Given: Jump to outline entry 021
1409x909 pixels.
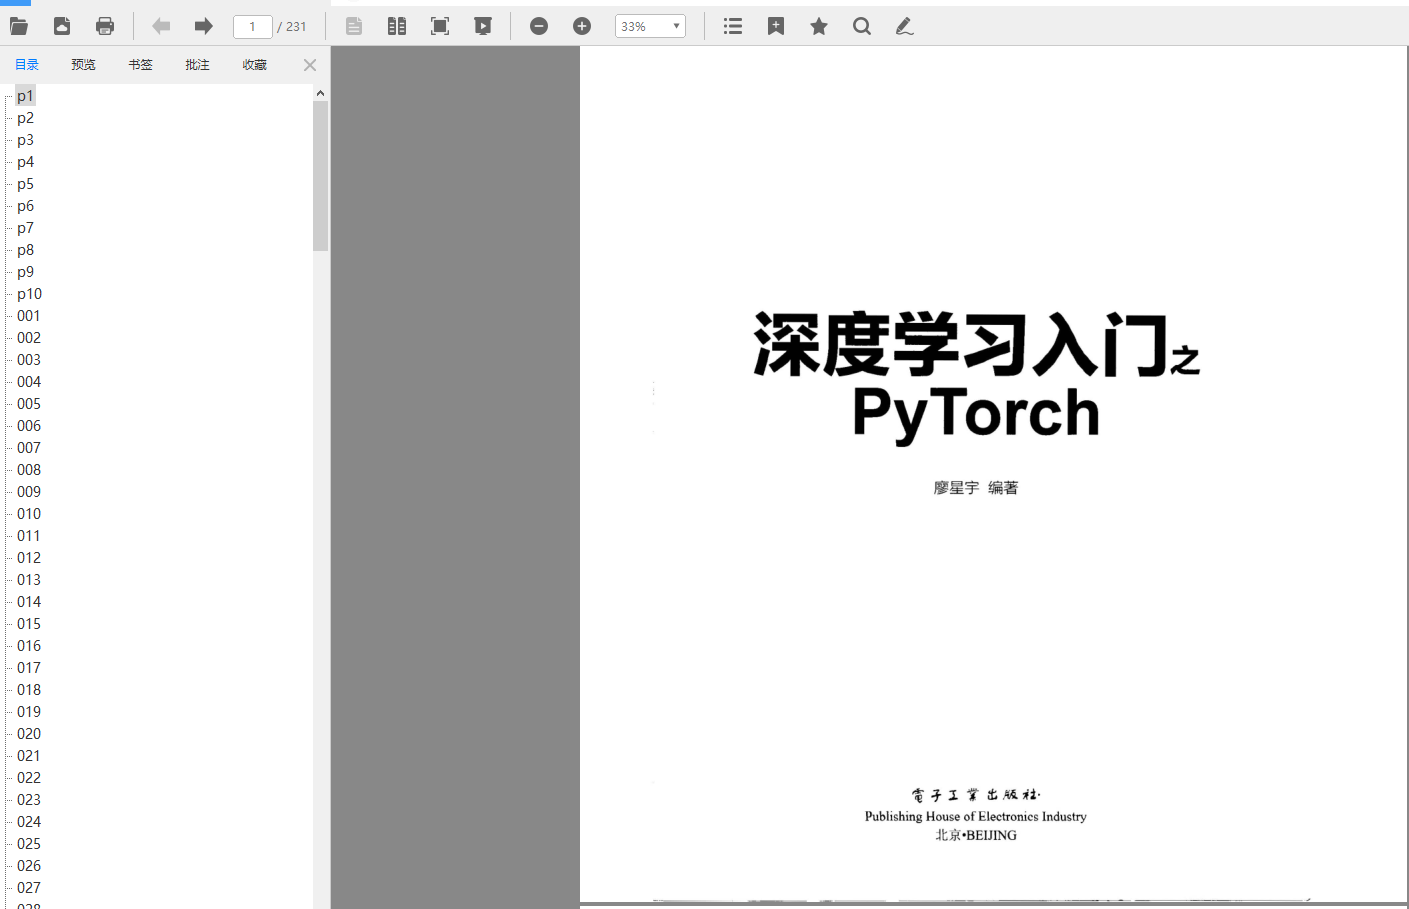Looking at the screenshot, I should tap(29, 756).
